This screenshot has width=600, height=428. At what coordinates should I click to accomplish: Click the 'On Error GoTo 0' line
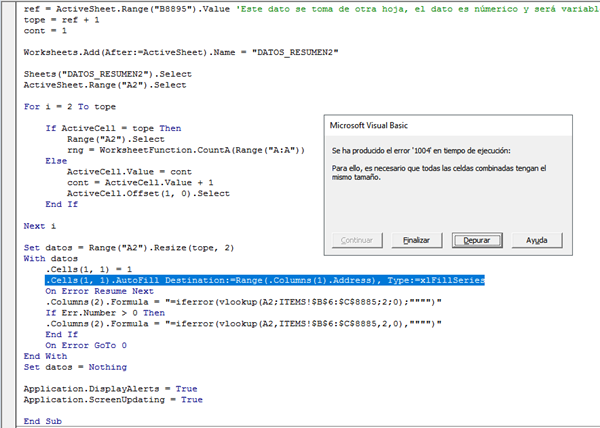coord(86,345)
